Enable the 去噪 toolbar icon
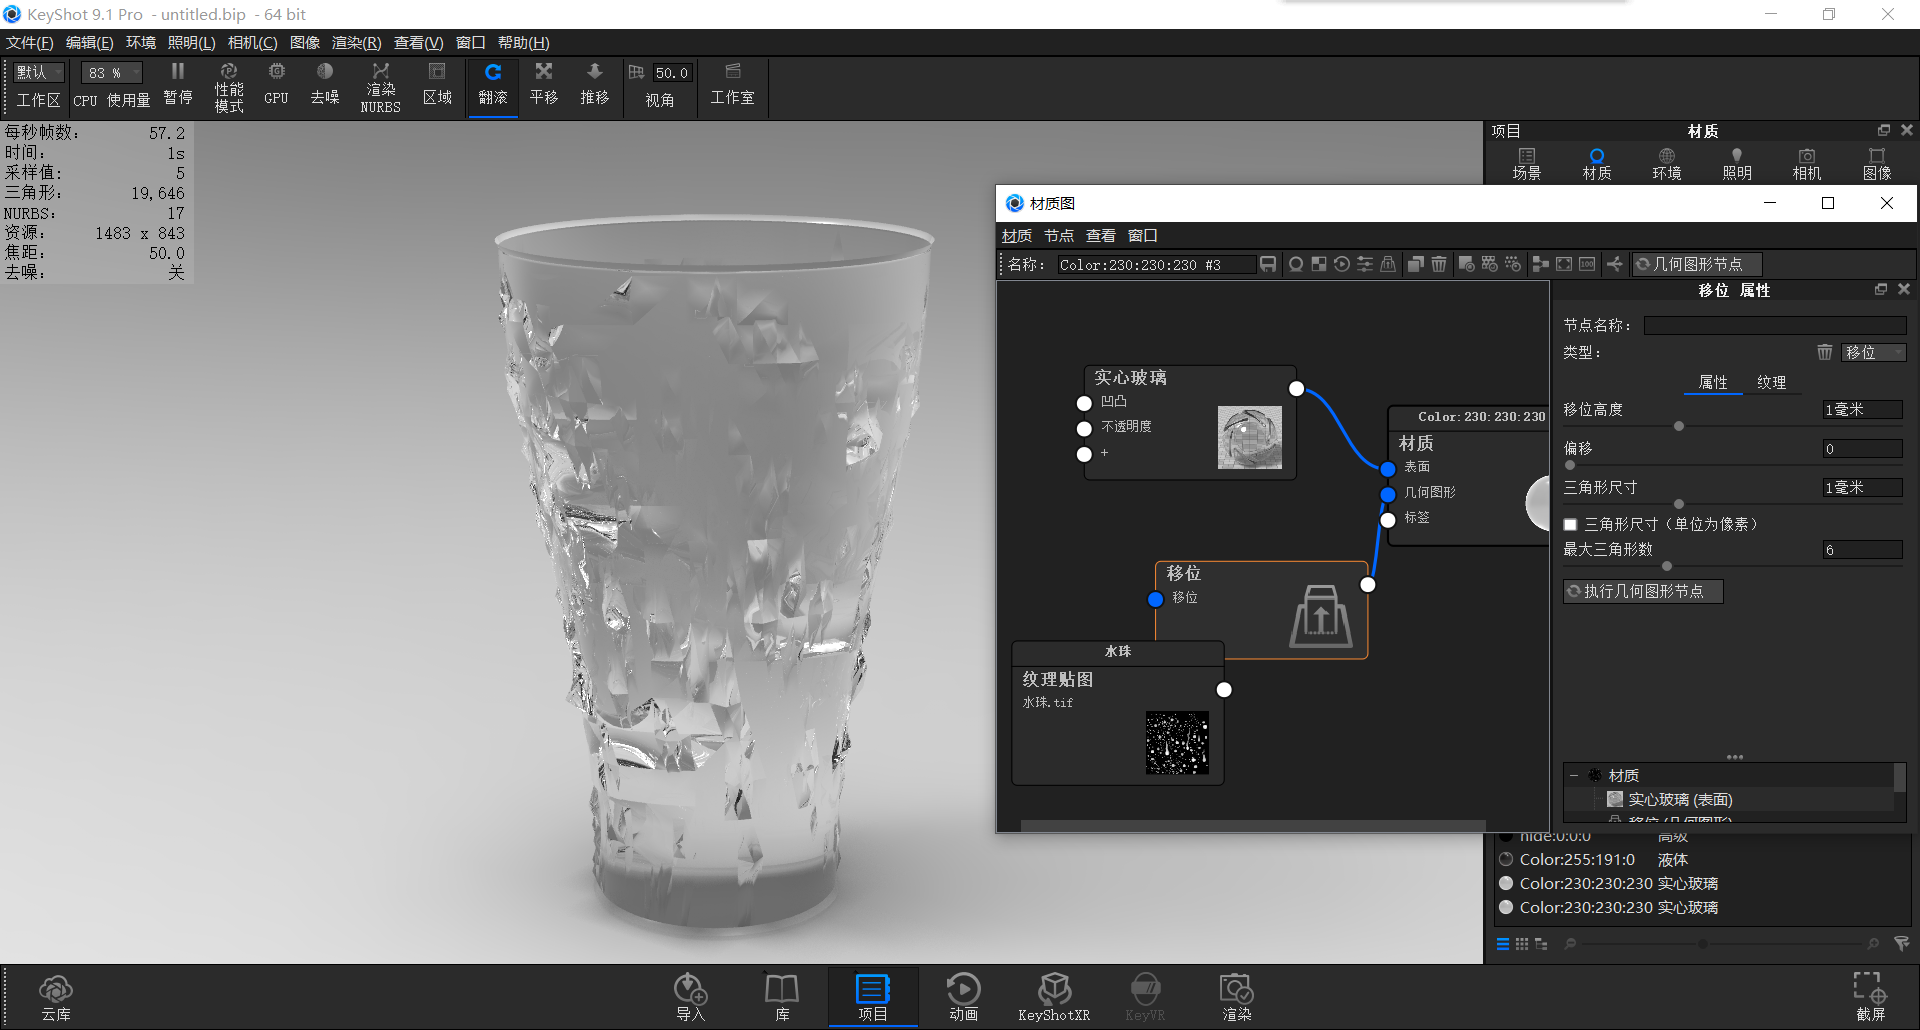The image size is (1920, 1030). pos(324,86)
